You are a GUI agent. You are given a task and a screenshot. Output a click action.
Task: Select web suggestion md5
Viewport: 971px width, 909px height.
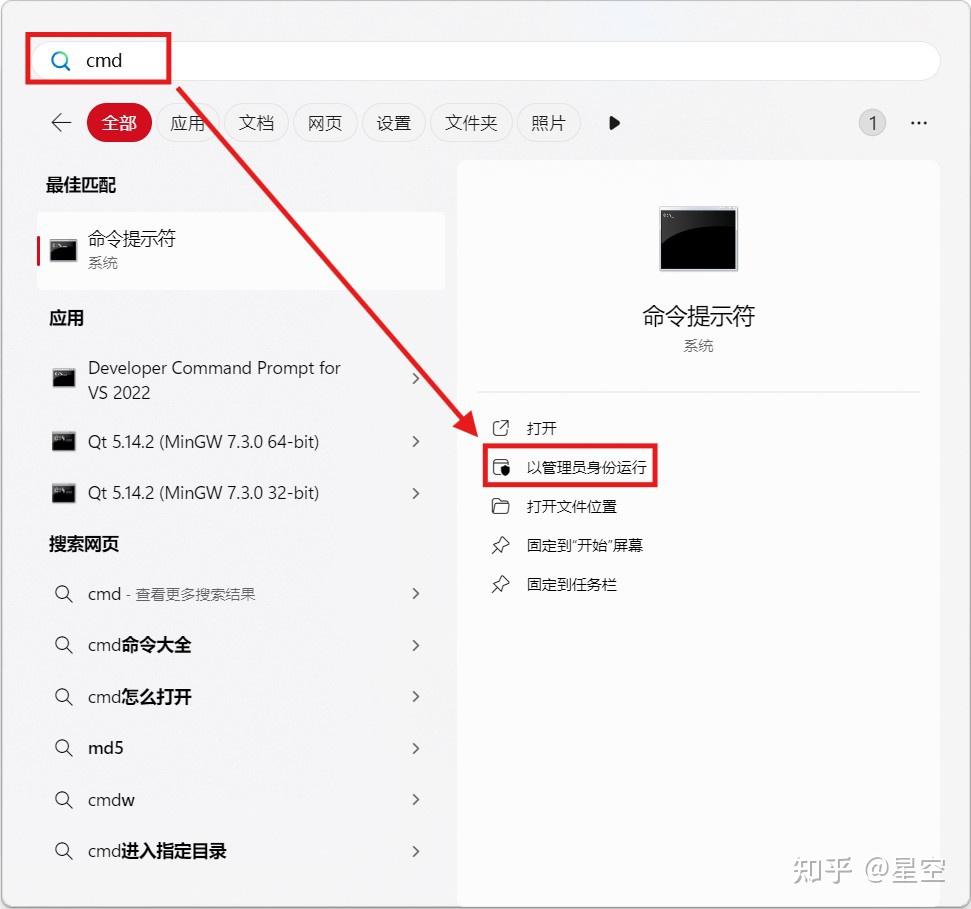pyautogui.click(x=241, y=748)
